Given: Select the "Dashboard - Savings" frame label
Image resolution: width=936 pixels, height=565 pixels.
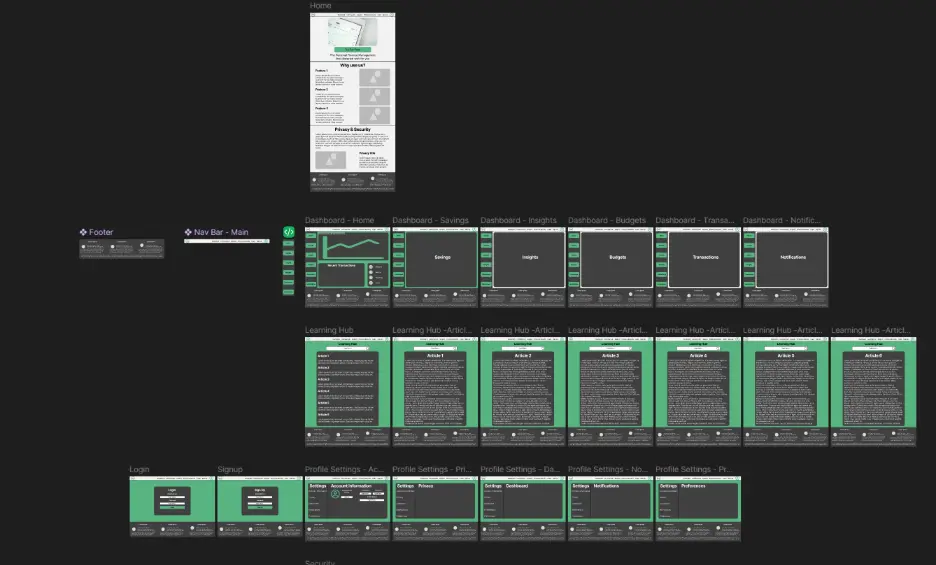Looking at the screenshot, I should 430,220.
